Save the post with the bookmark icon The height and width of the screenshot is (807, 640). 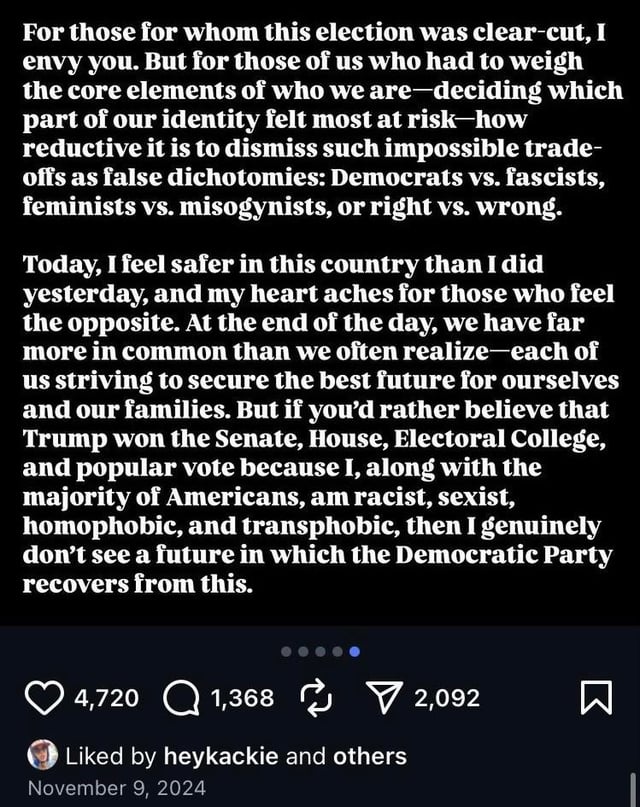point(595,699)
